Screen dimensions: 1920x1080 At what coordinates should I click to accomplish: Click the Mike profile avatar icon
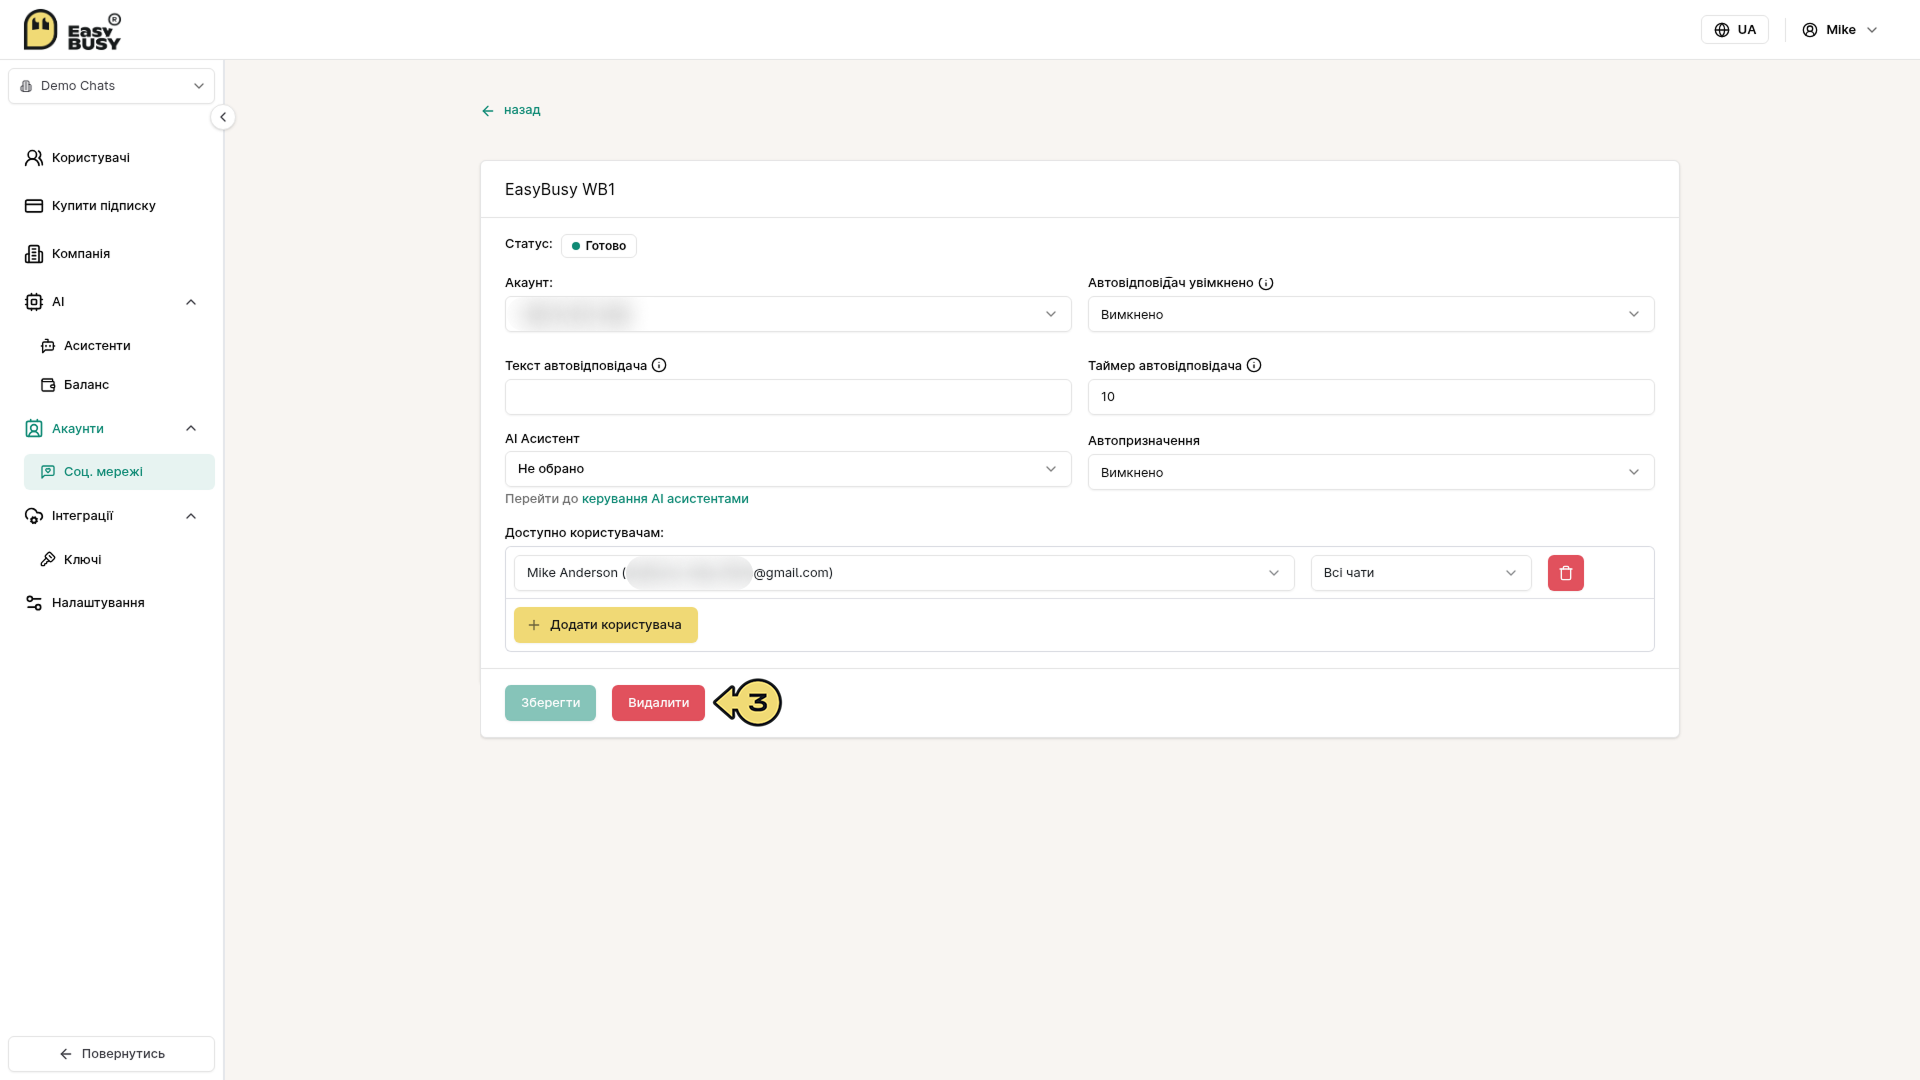click(1810, 30)
